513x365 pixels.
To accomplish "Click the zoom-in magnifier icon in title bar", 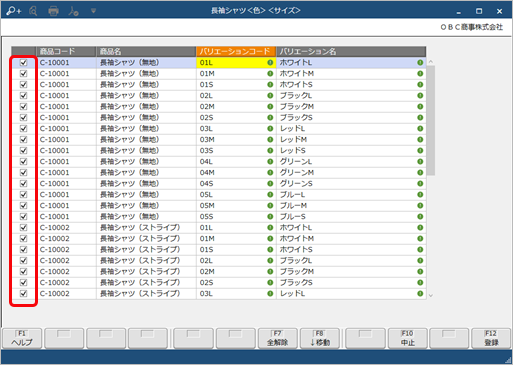I will 13,11.
